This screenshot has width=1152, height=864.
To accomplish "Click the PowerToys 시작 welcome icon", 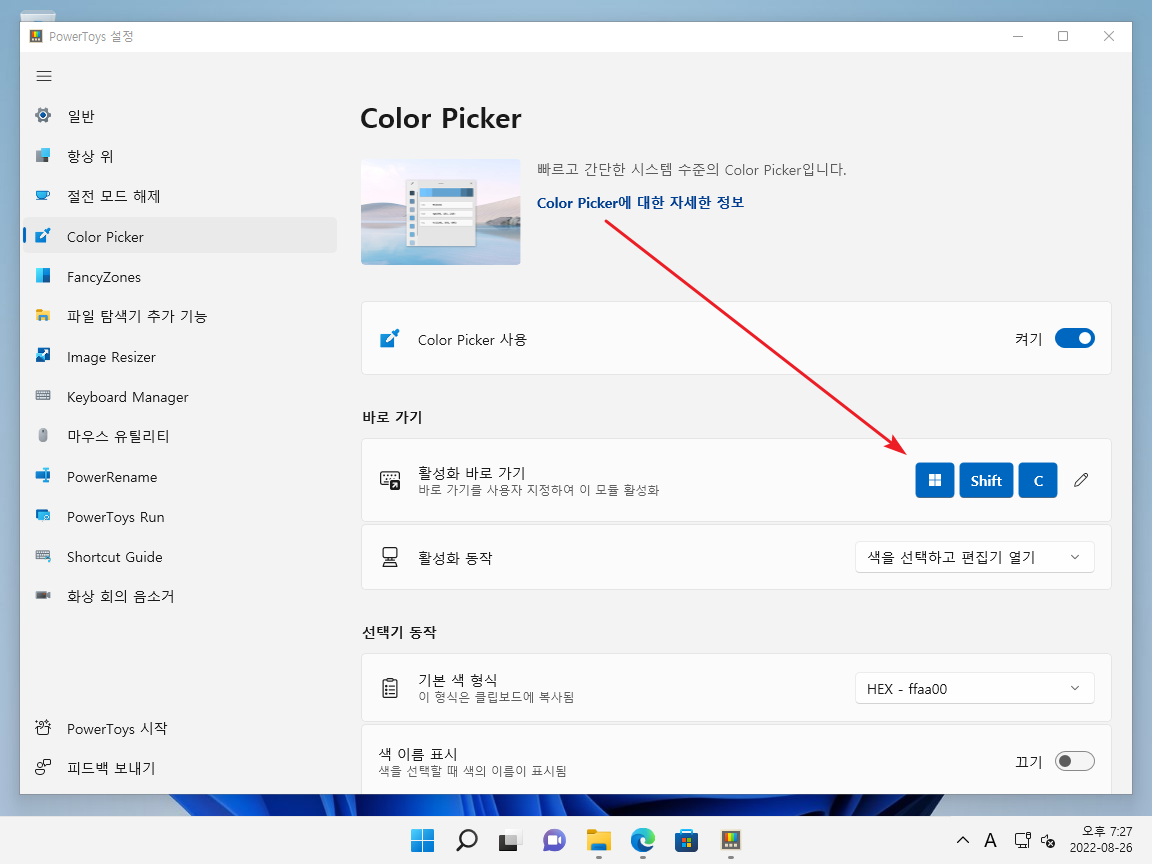I will coord(43,727).
